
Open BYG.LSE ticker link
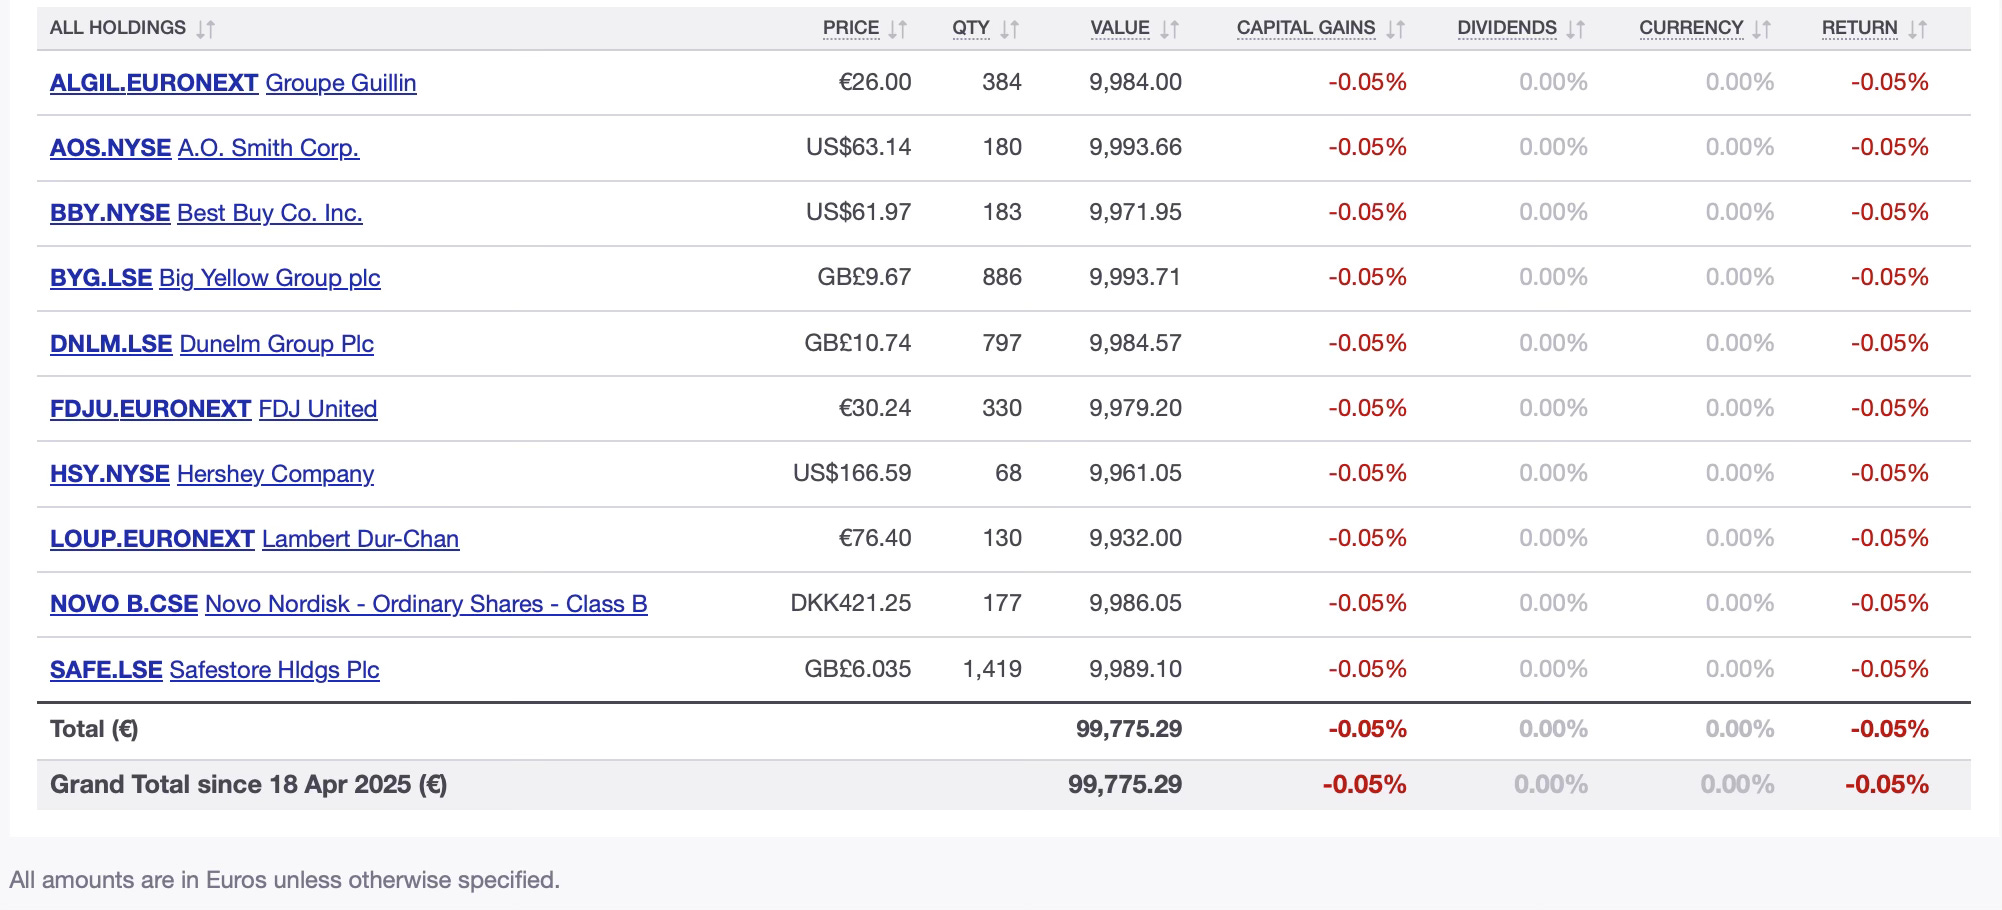click(101, 278)
